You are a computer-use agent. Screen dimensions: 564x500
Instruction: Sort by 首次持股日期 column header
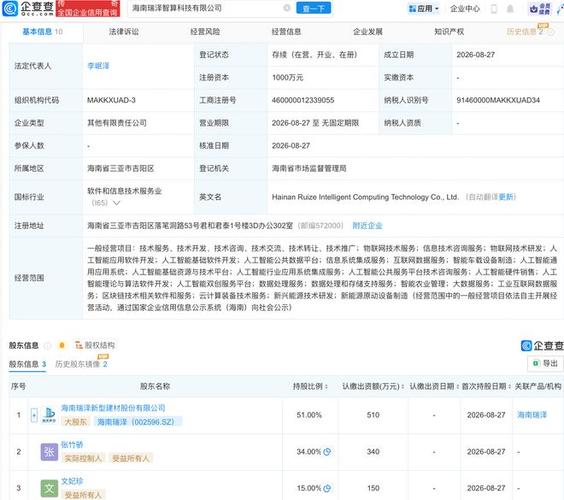pyautogui.click(x=487, y=387)
